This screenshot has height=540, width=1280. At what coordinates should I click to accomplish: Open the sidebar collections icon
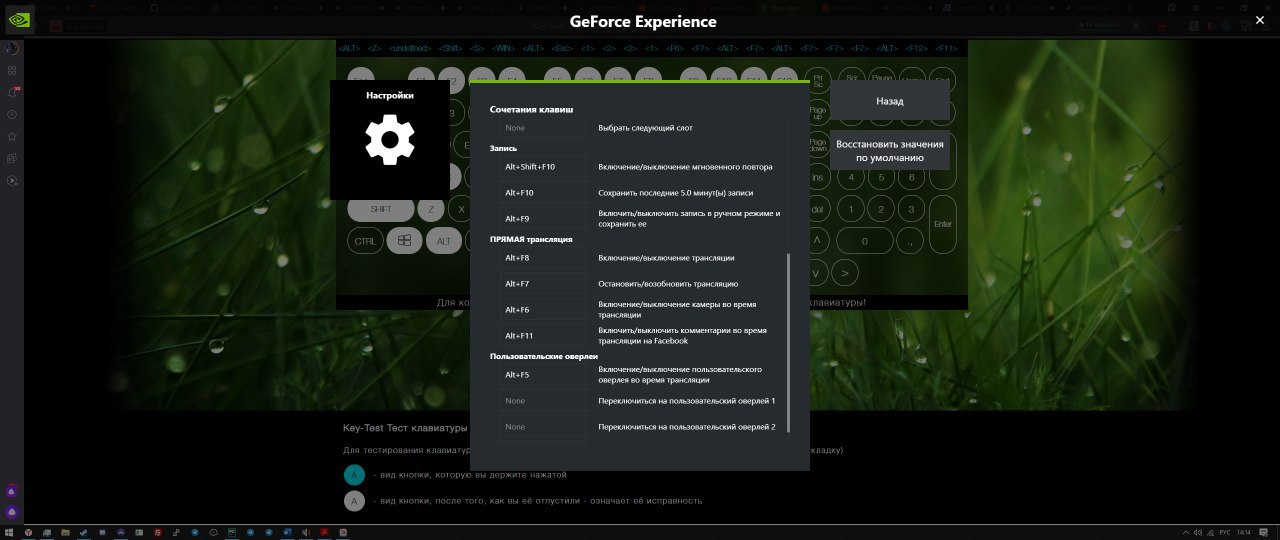[x=12, y=158]
